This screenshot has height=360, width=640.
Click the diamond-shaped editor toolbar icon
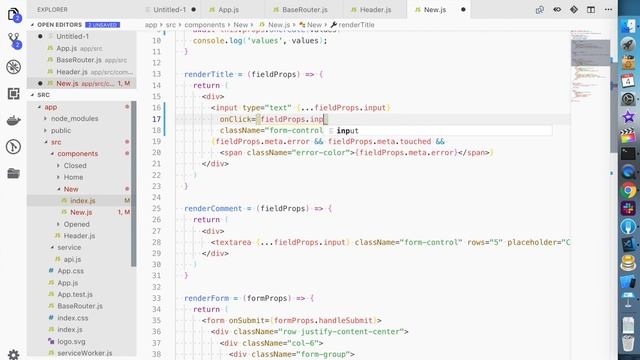click(574, 9)
